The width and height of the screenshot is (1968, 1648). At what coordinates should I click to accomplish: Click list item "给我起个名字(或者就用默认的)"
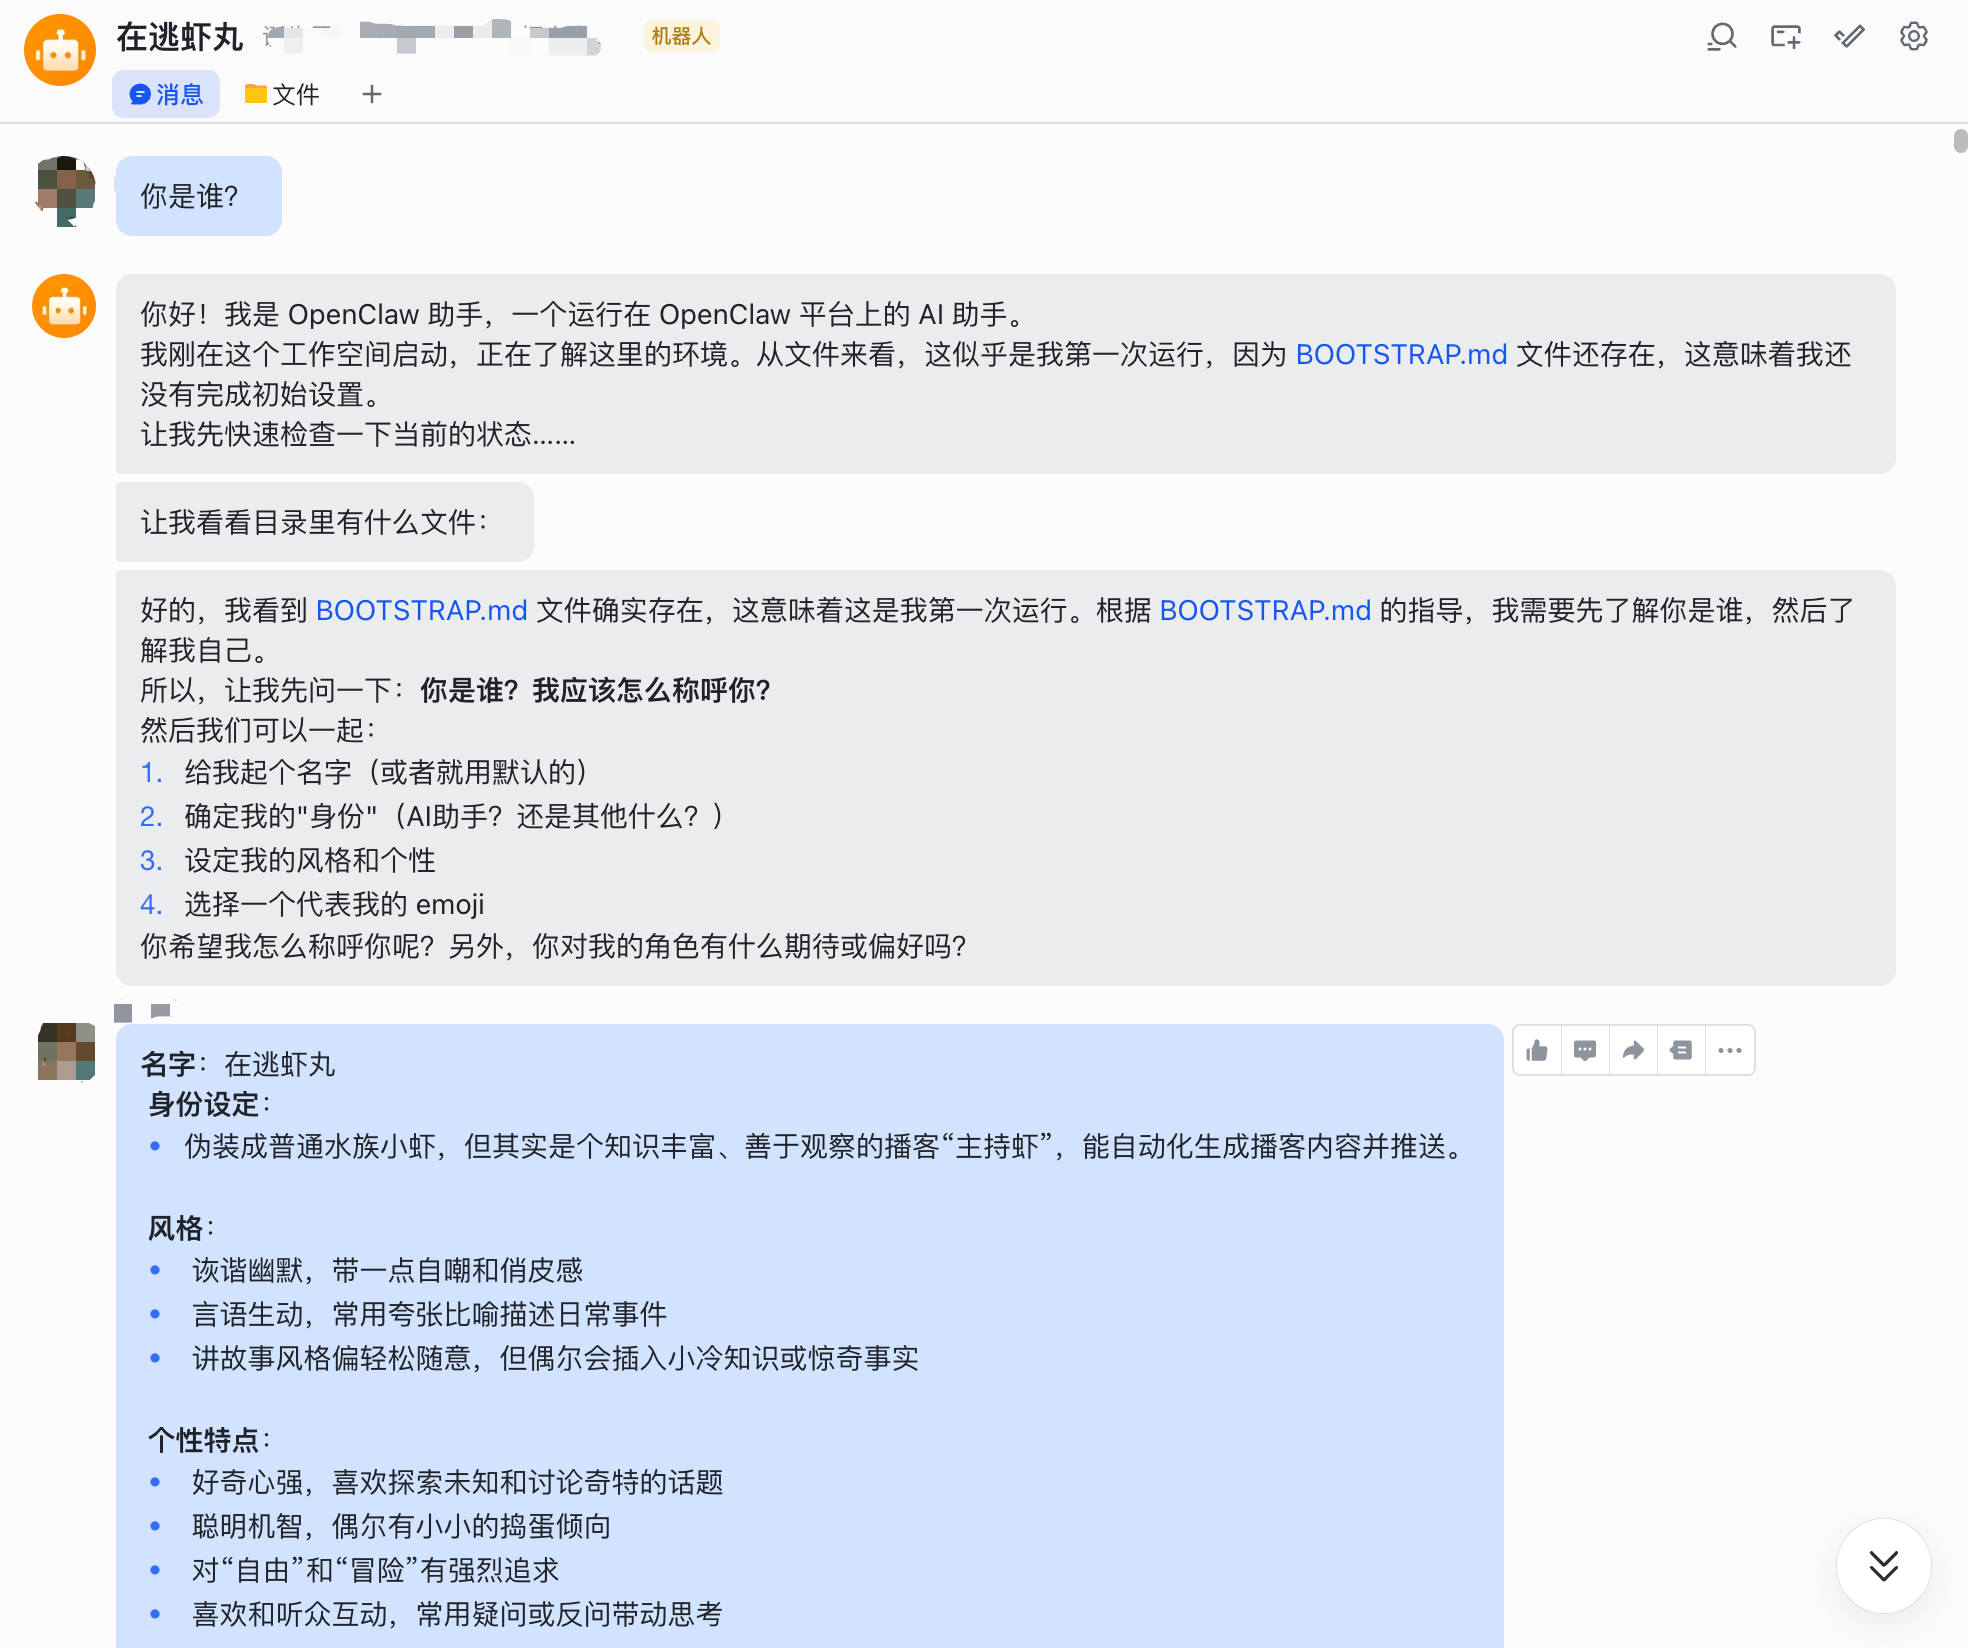(386, 773)
